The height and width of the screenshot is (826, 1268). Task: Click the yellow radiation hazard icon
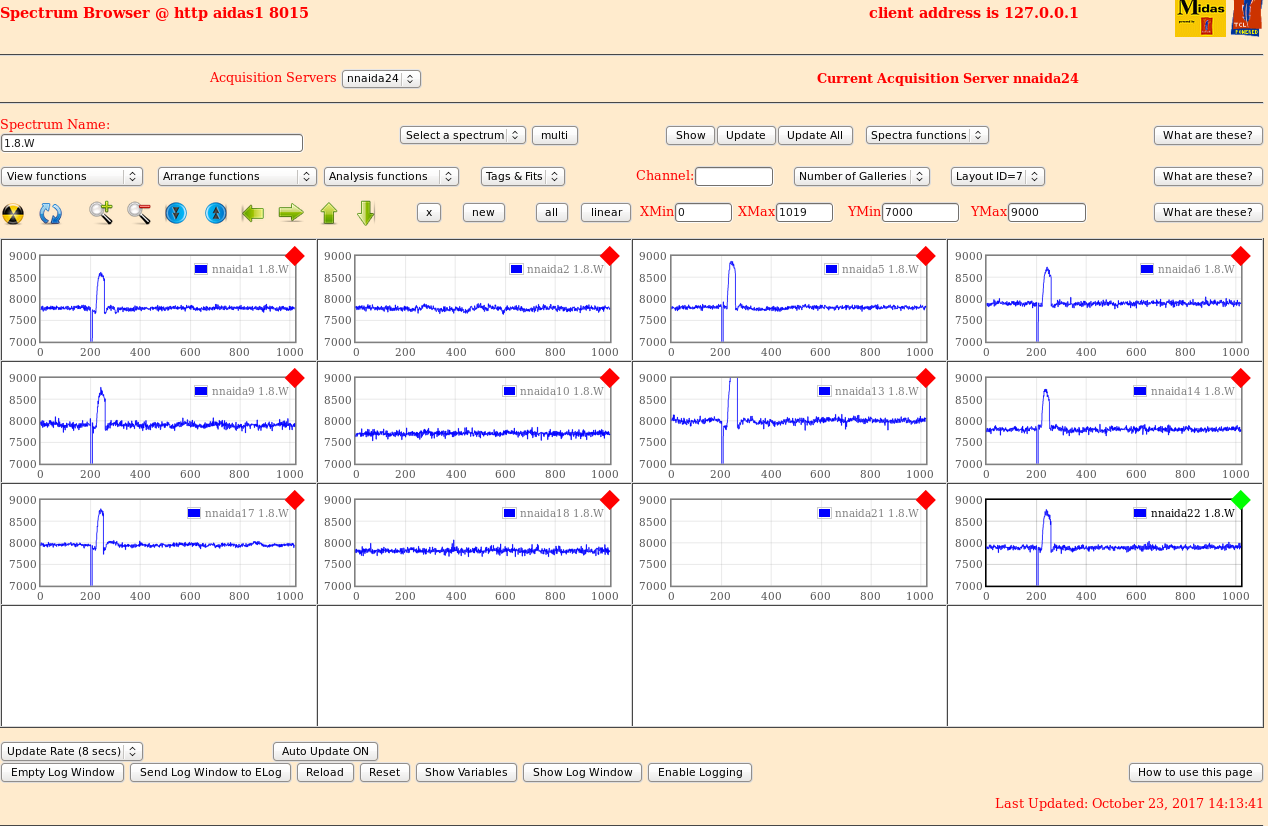pos(13,213)
